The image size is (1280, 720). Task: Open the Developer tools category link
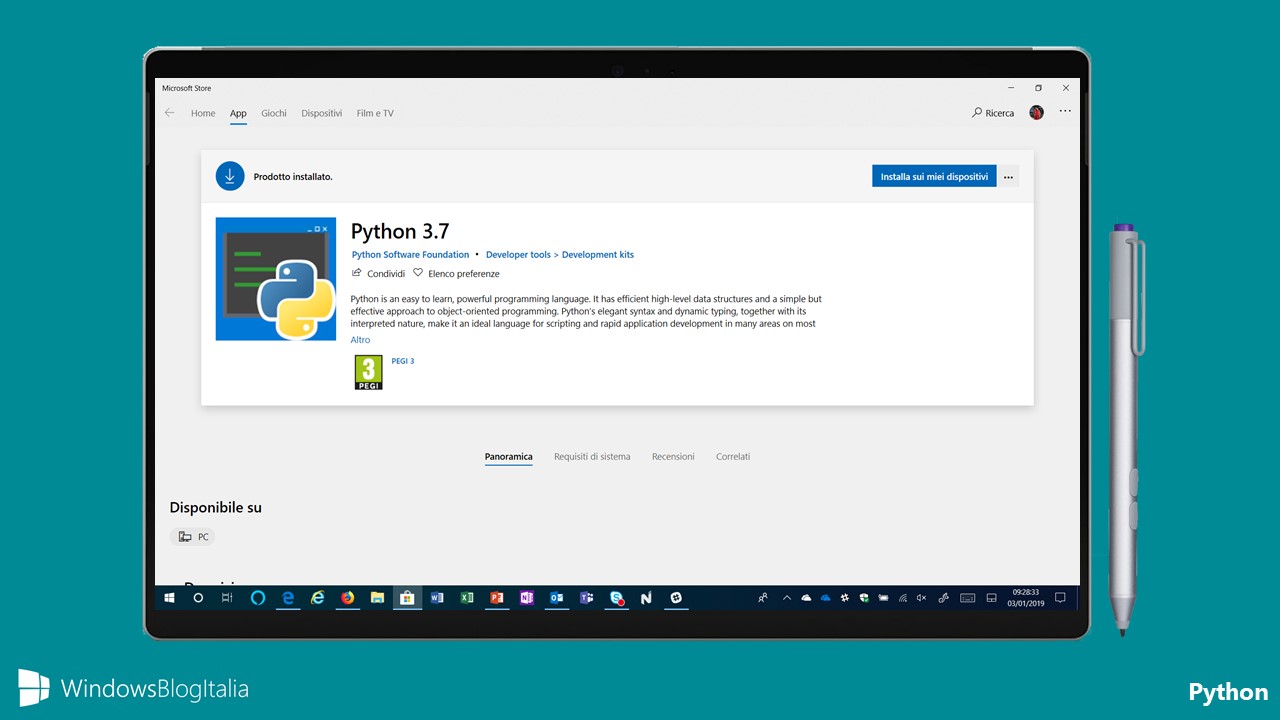[518, 255]
